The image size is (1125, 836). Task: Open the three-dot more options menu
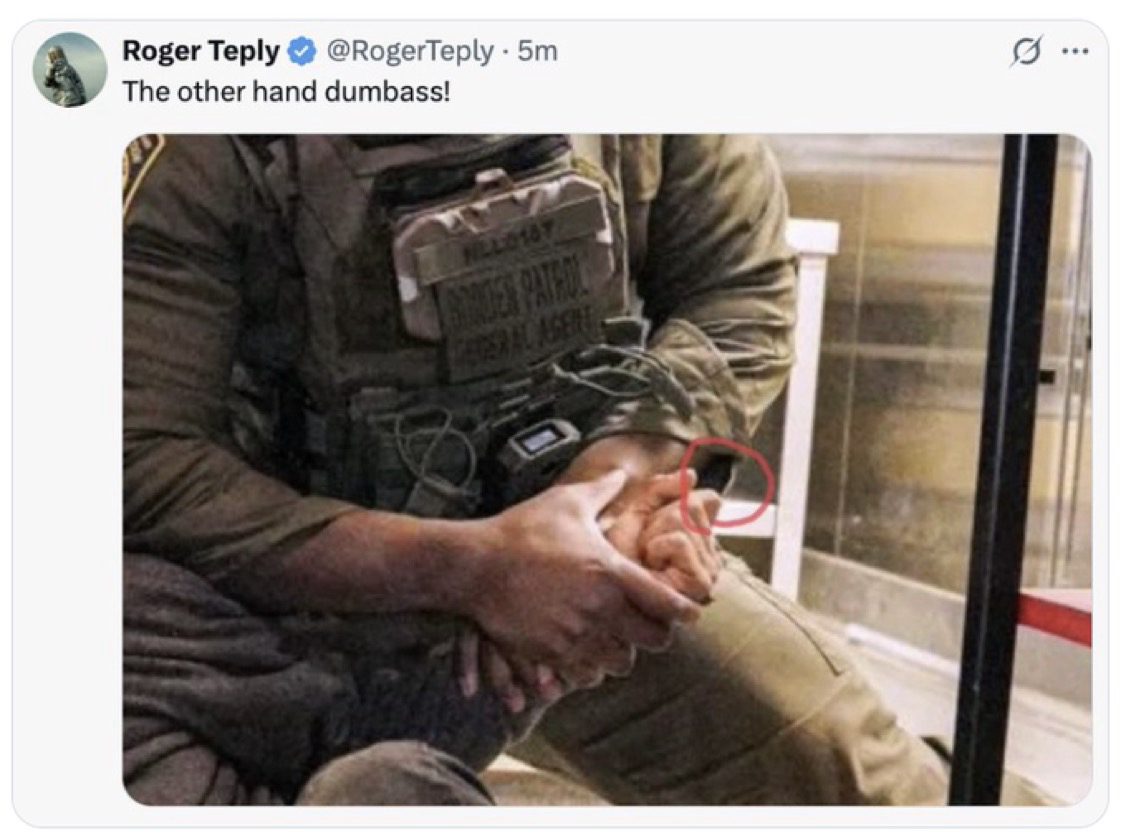coord(1074,52)
